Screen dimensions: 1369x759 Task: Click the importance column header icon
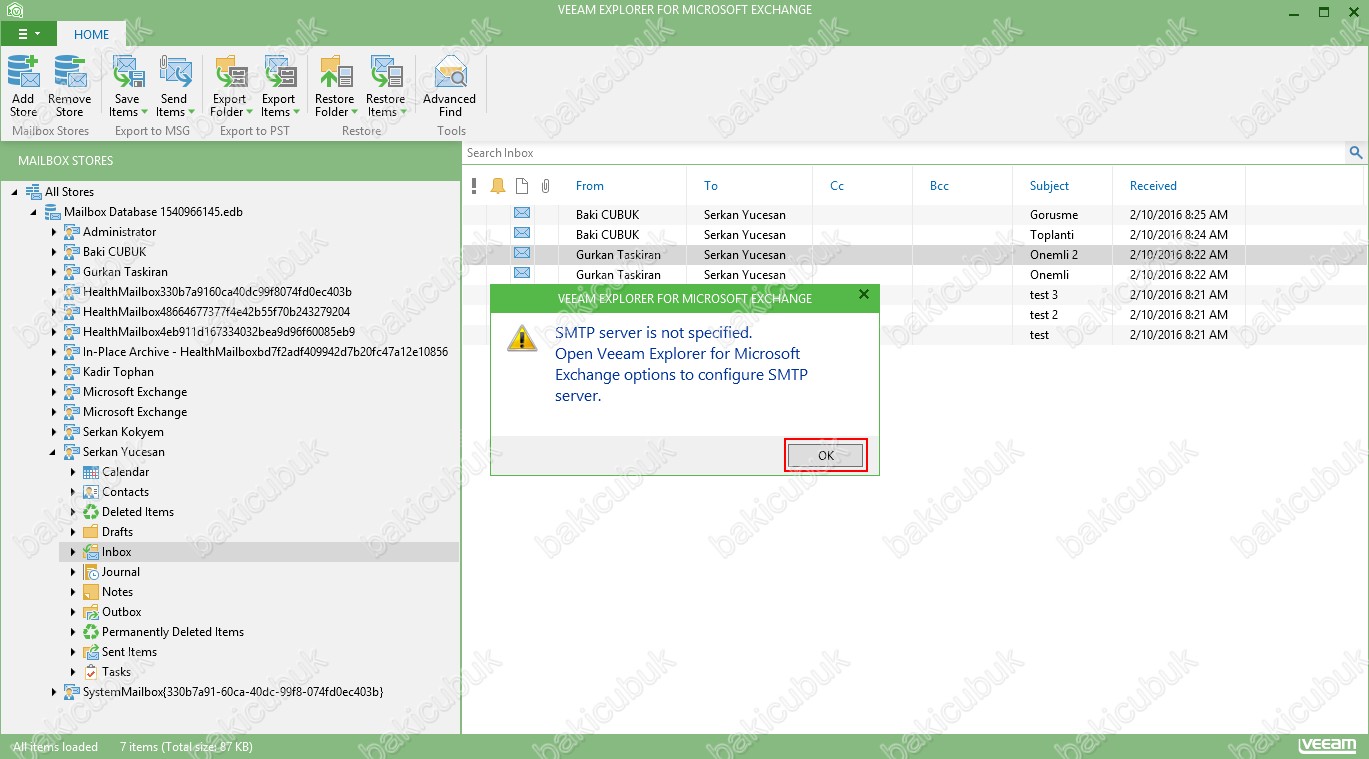click(x=474, y=186)
